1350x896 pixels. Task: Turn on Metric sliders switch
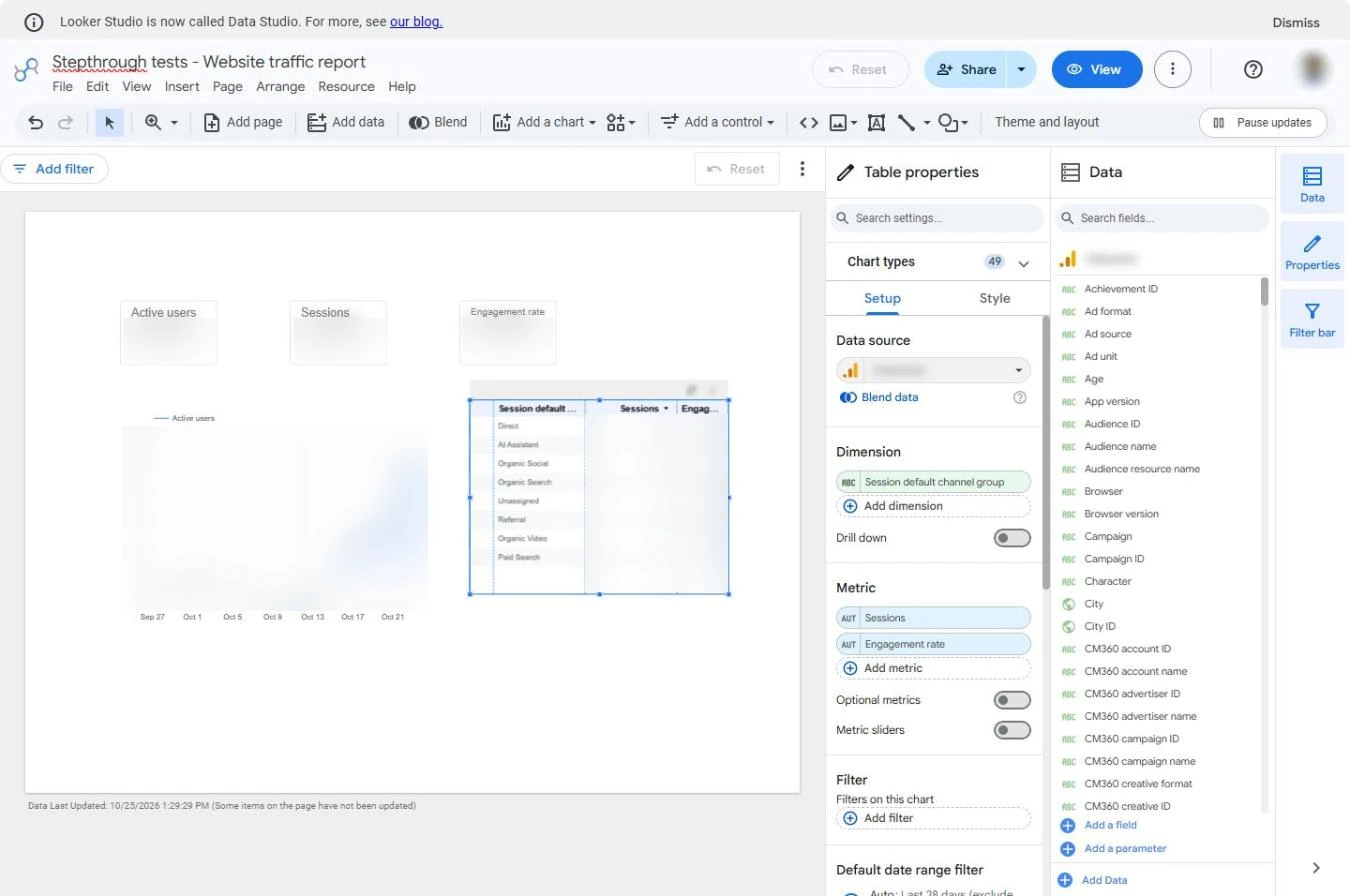pos(1012,730)
